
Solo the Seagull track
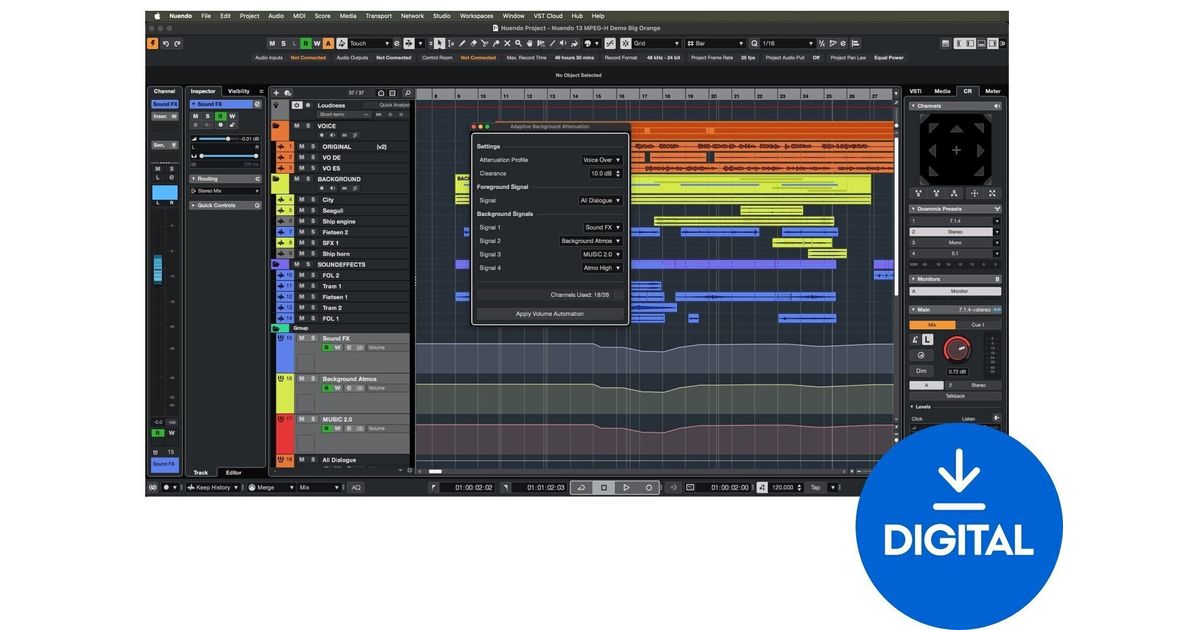(x=312, y=210)
